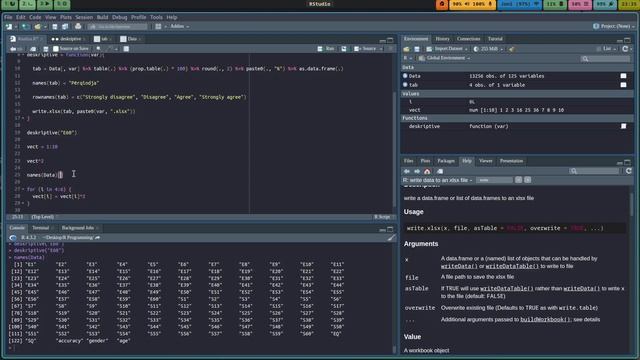The image size is (640, 360).
Task: Click the View working directory arrow in console
Action: (x=98, y=238)
